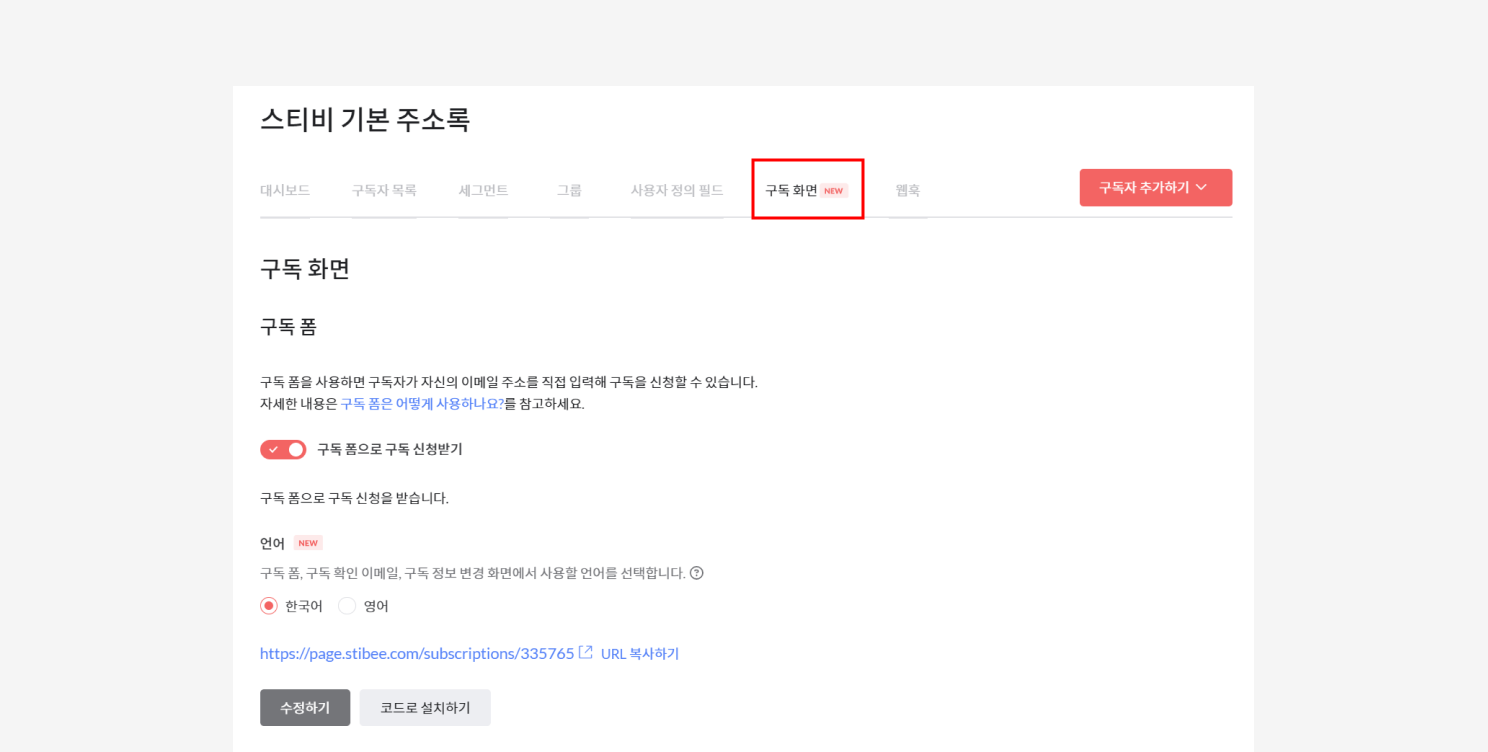Click the NEW badge next to 언어
Image resolution: width=1488 pixels, height=752 pixels.
click(308, 543)
